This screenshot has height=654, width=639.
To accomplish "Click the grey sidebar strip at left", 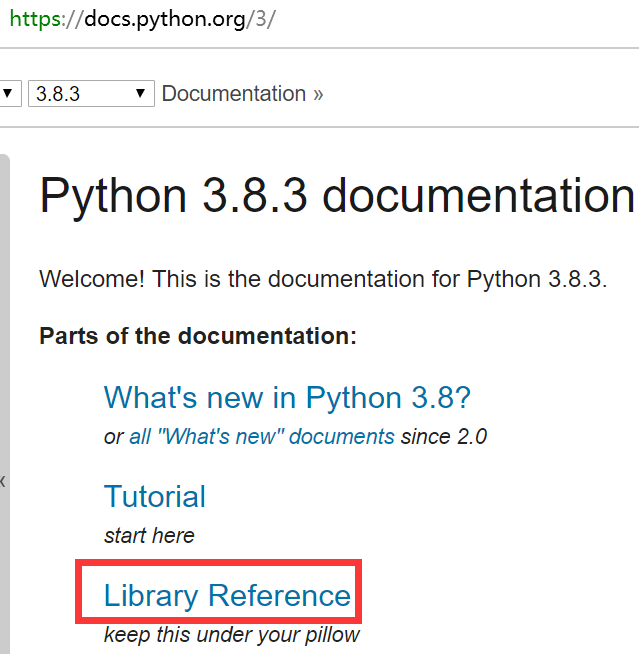I will (4, 300).
